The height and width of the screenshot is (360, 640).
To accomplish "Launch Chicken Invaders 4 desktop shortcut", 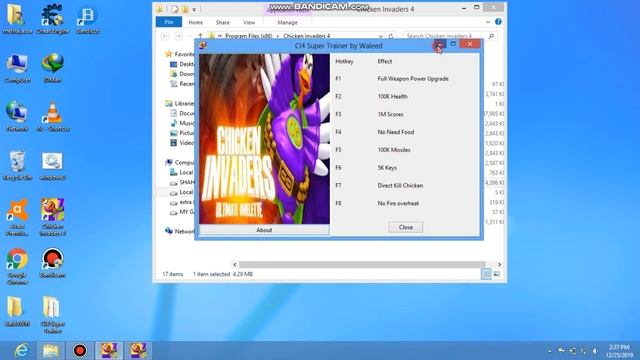I will point(52,217).
